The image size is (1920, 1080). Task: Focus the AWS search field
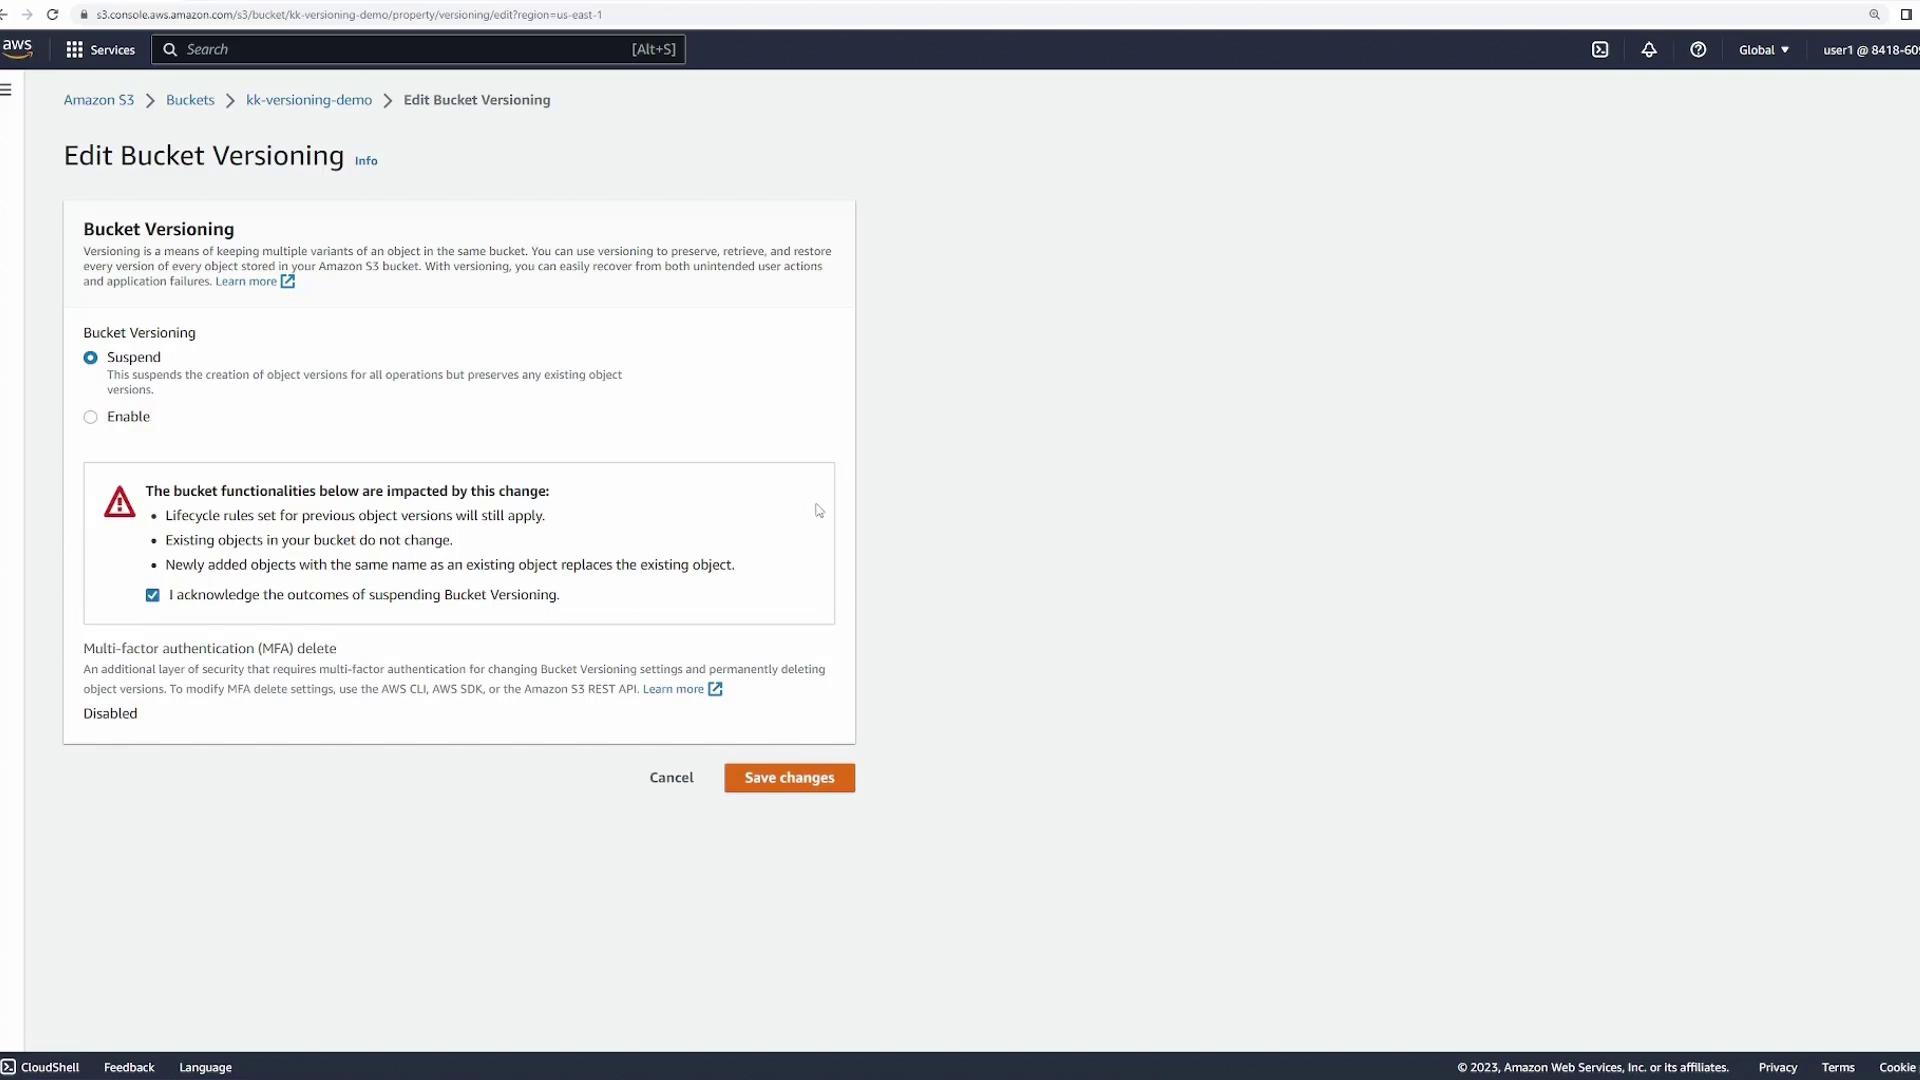400,50
